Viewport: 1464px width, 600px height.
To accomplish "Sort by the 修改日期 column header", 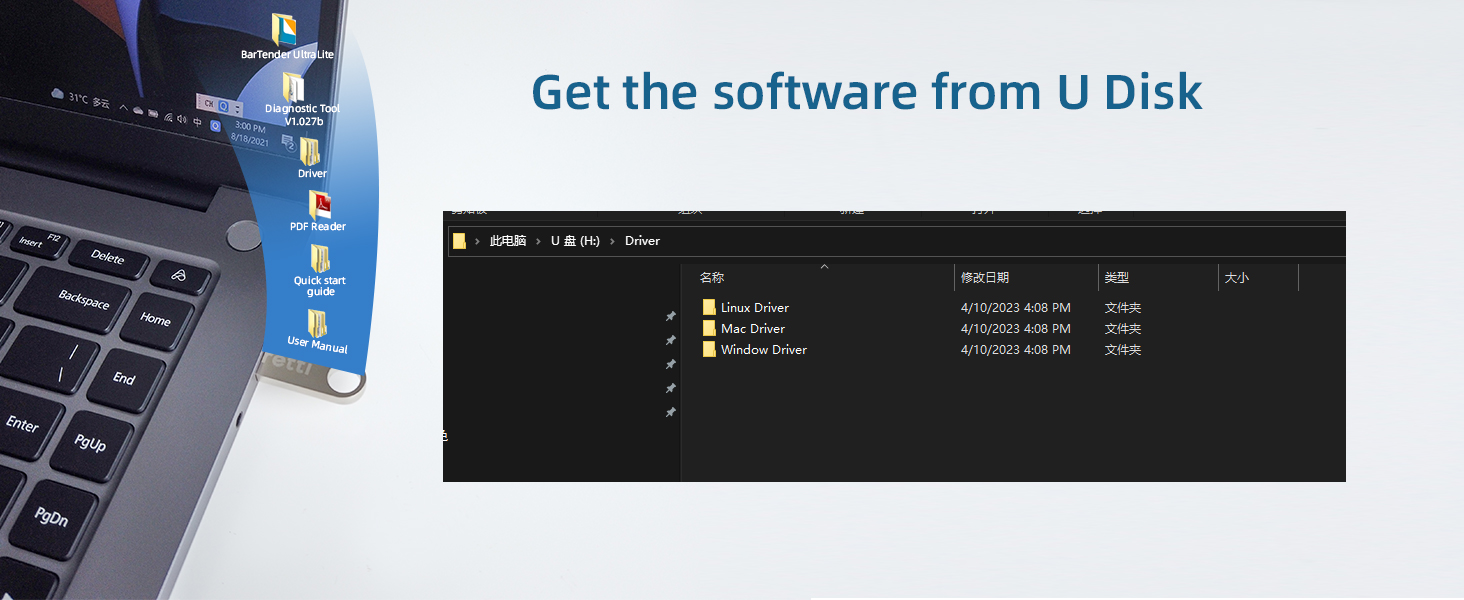I will point(985,278).
